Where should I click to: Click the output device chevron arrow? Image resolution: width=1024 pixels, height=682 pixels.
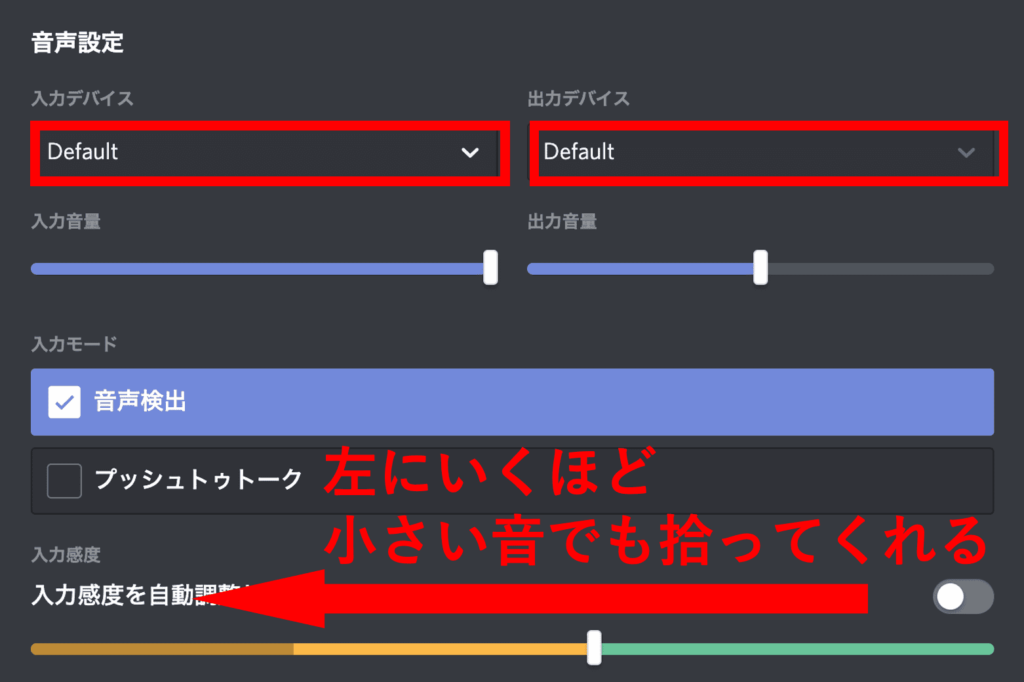point(967,153)
